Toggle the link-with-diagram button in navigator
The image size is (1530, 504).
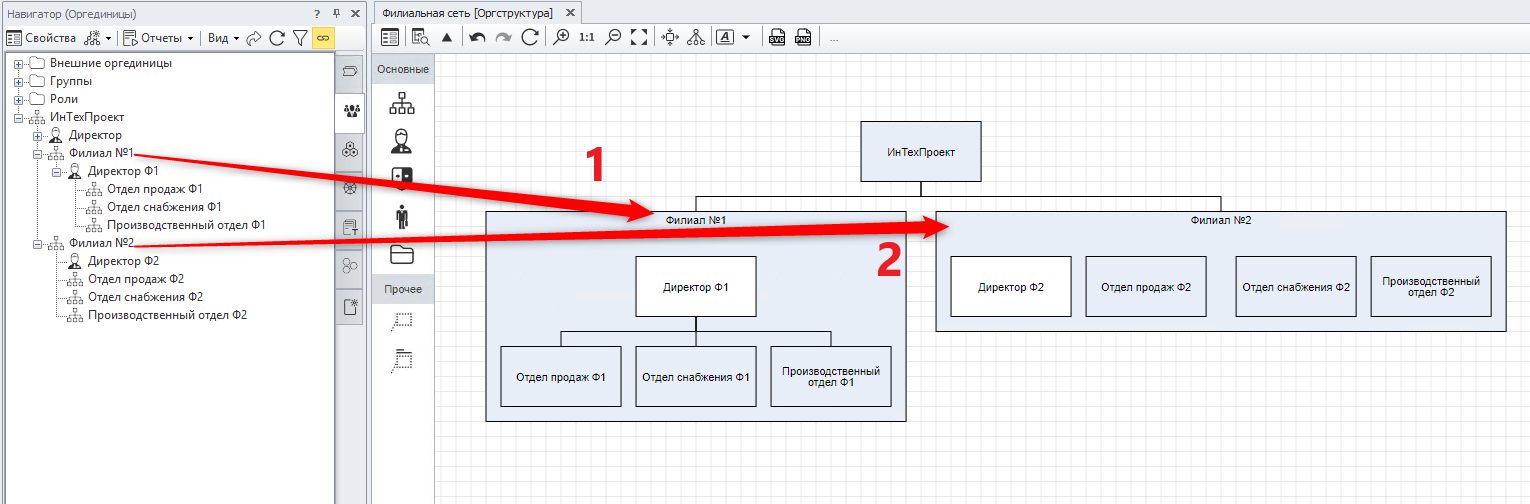323,38
